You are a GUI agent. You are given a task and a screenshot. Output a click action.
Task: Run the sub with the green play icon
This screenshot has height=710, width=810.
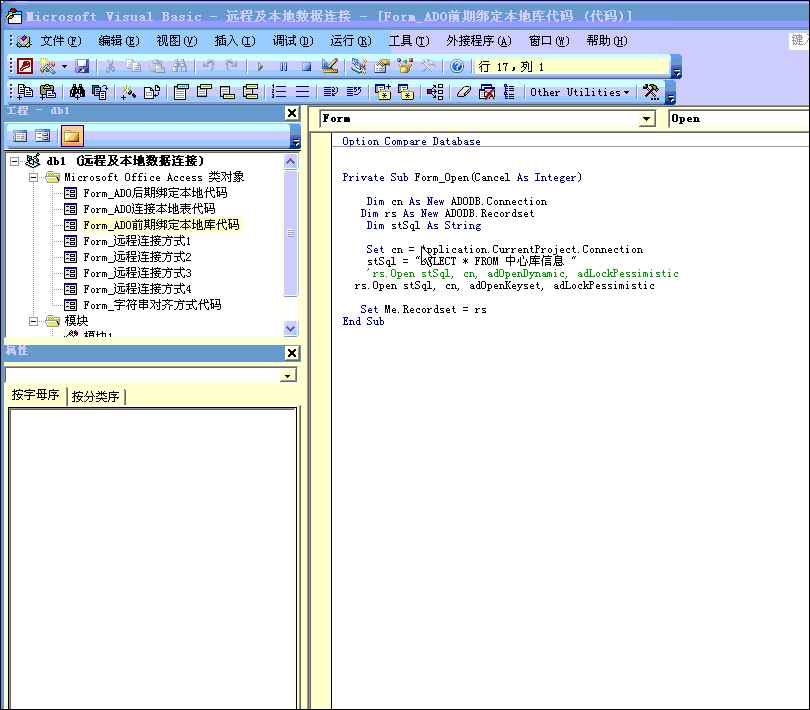click(x=260, y=66)
